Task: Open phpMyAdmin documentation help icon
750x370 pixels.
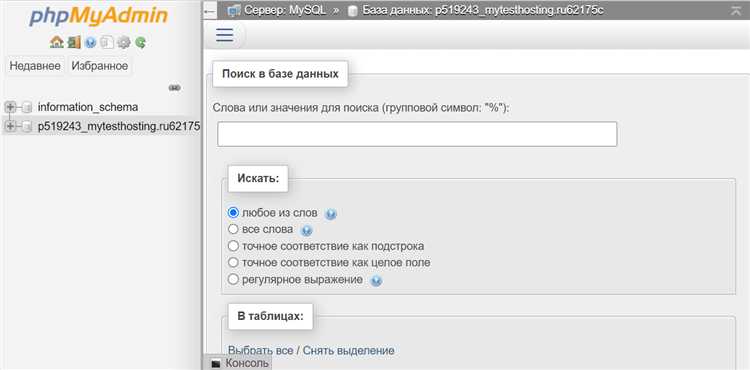Action: [90, 43]
